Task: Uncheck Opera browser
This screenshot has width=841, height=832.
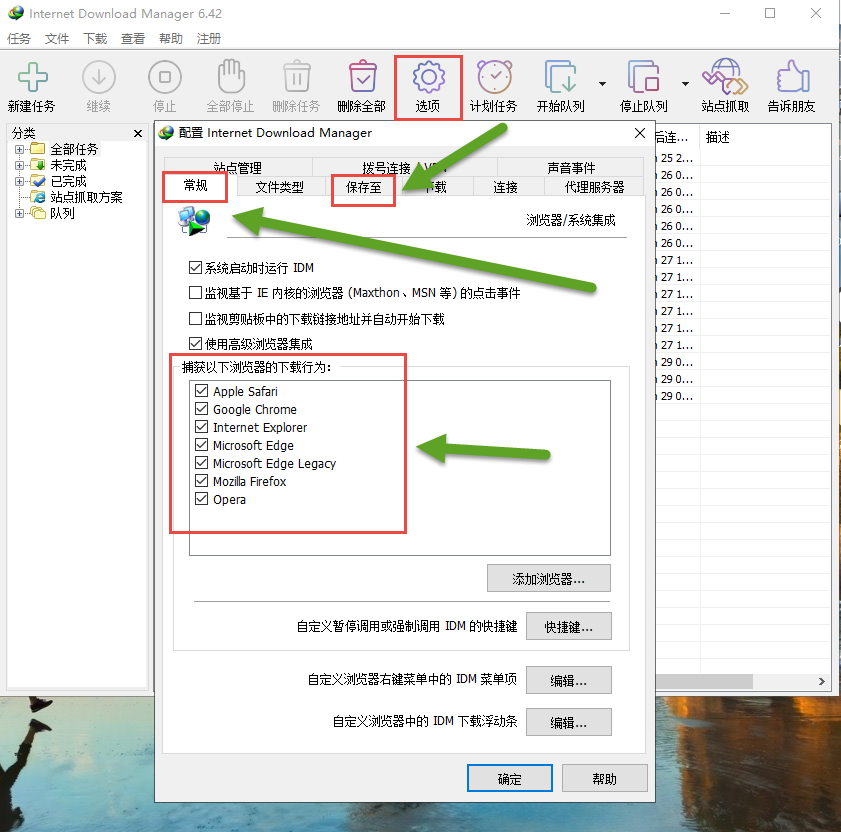Action: point(201,498)
